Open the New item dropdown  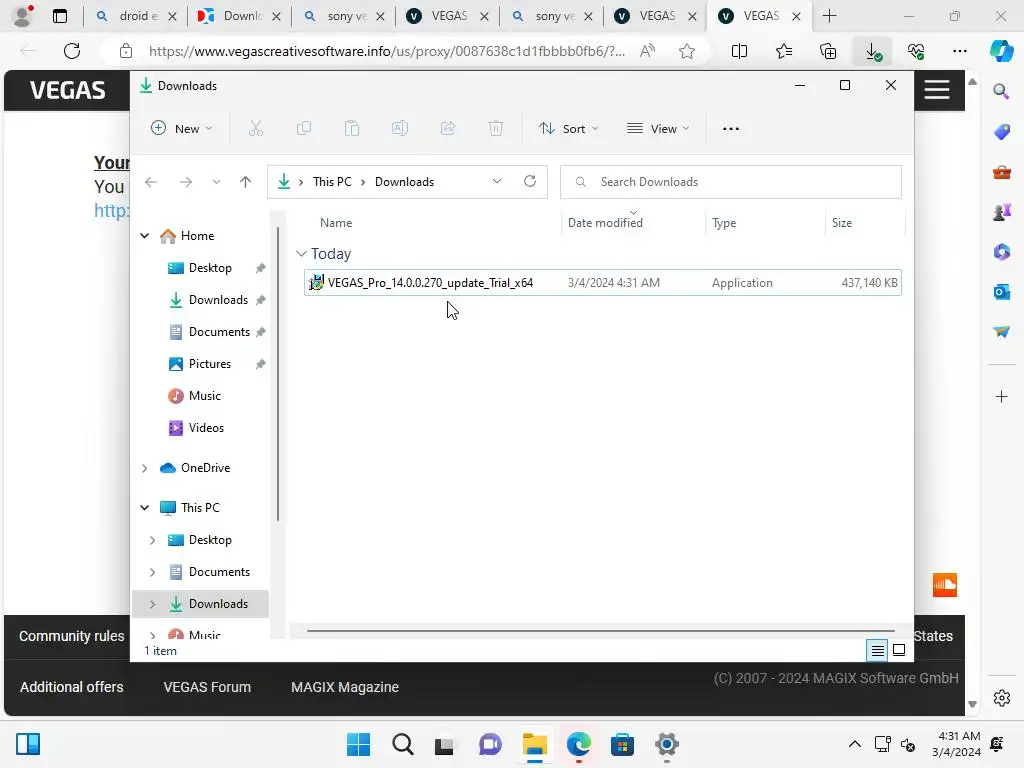pos(182,129)
